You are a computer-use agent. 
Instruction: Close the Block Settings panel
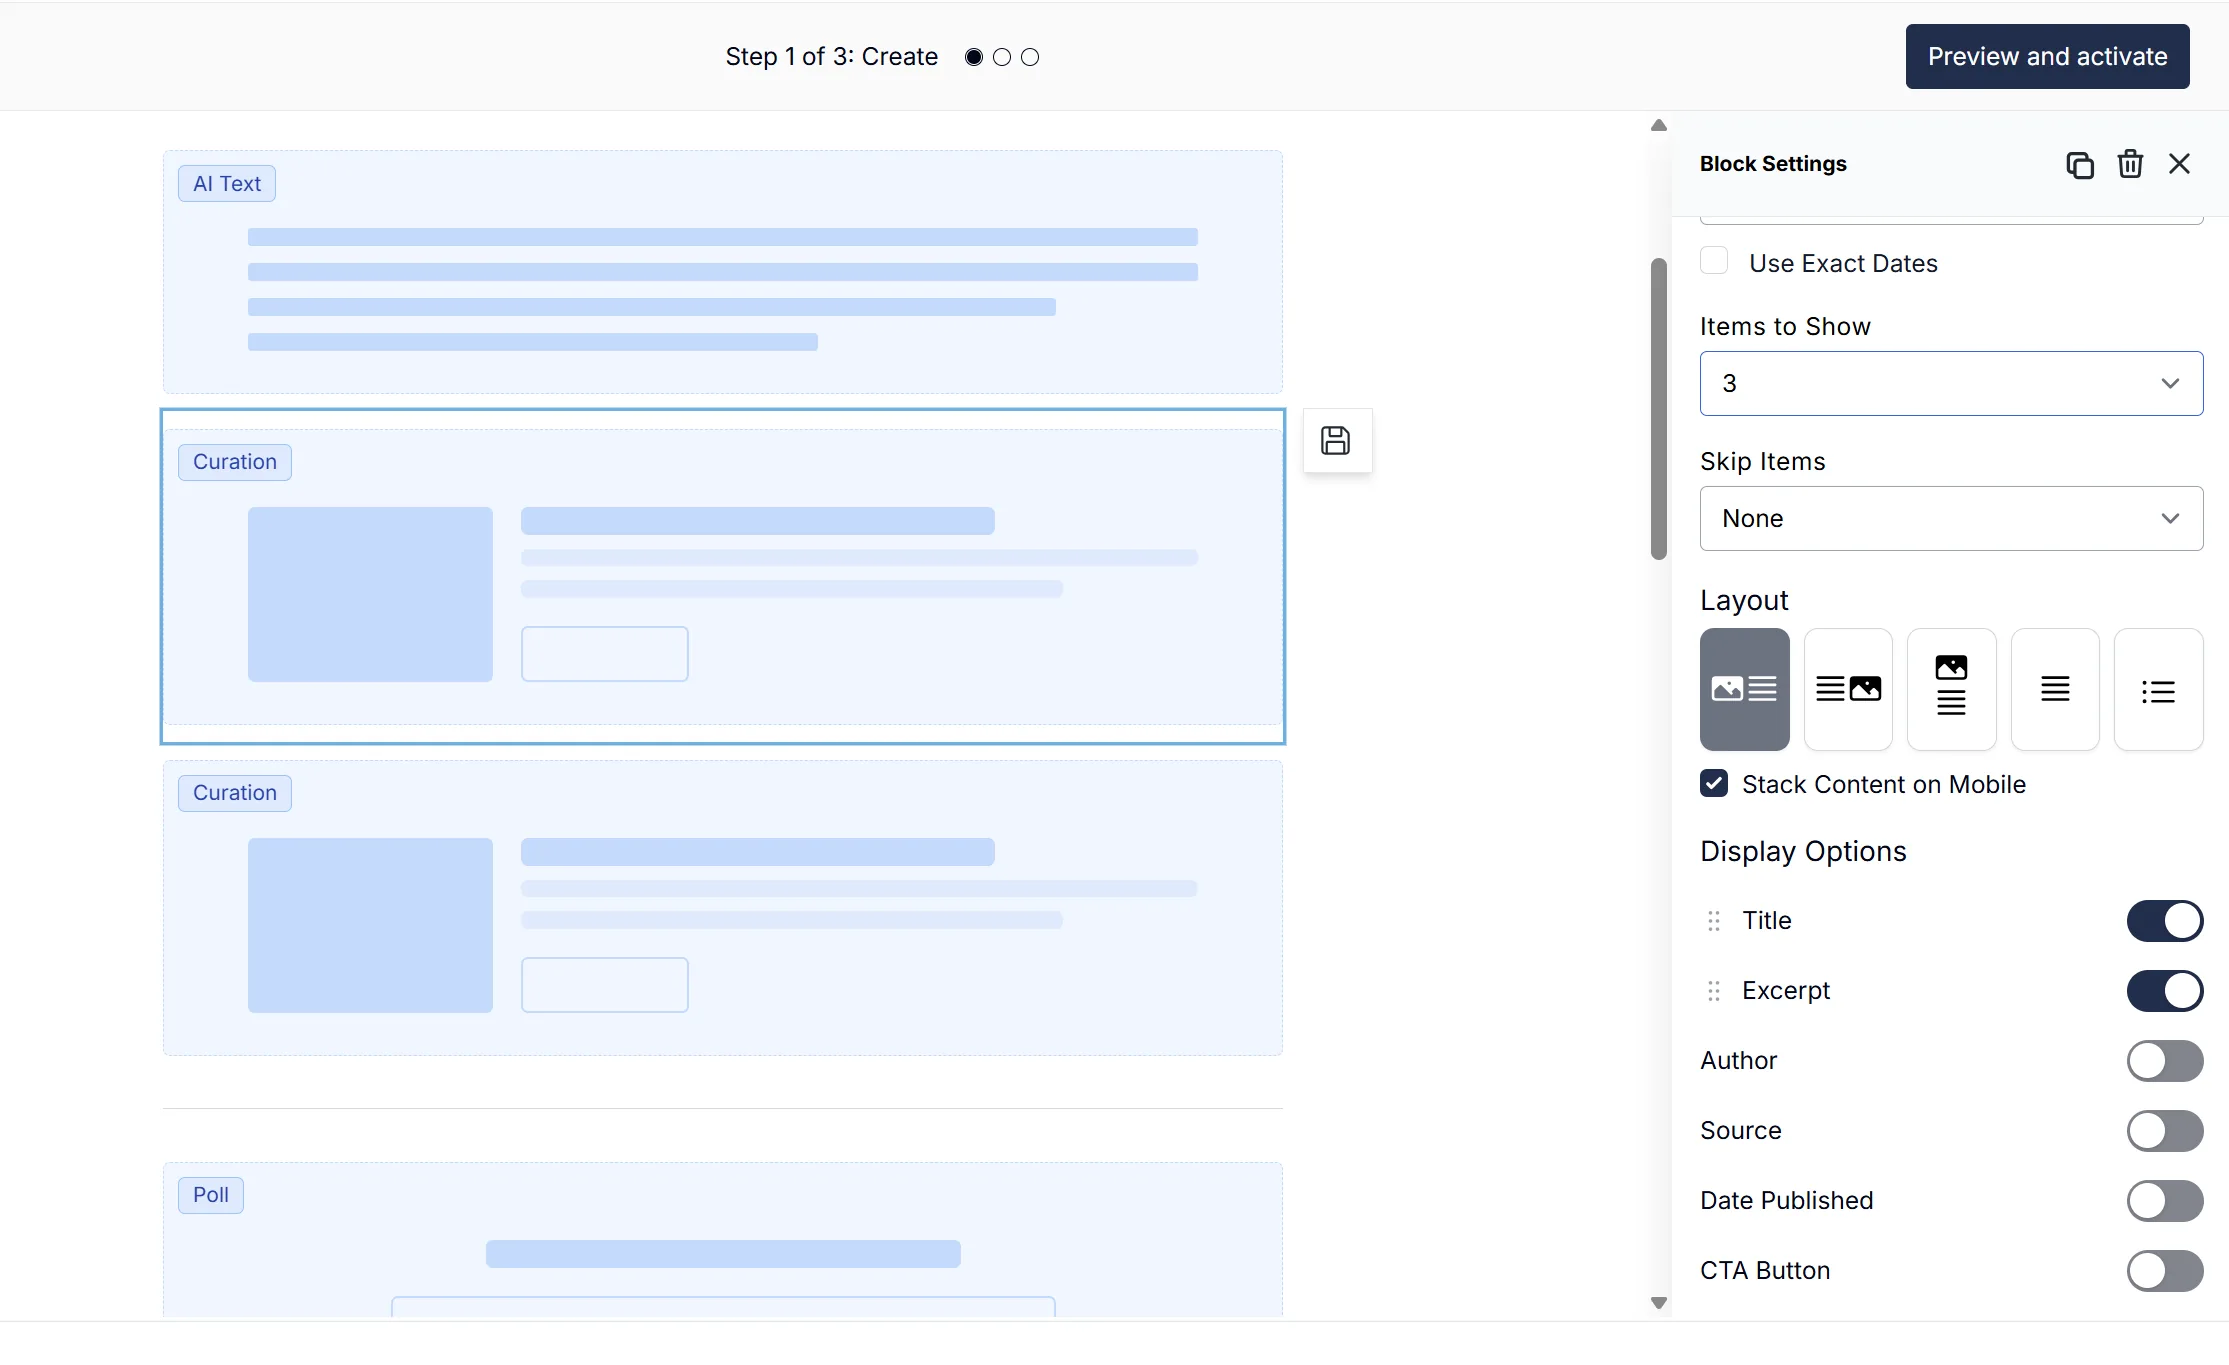(2179, 164)
